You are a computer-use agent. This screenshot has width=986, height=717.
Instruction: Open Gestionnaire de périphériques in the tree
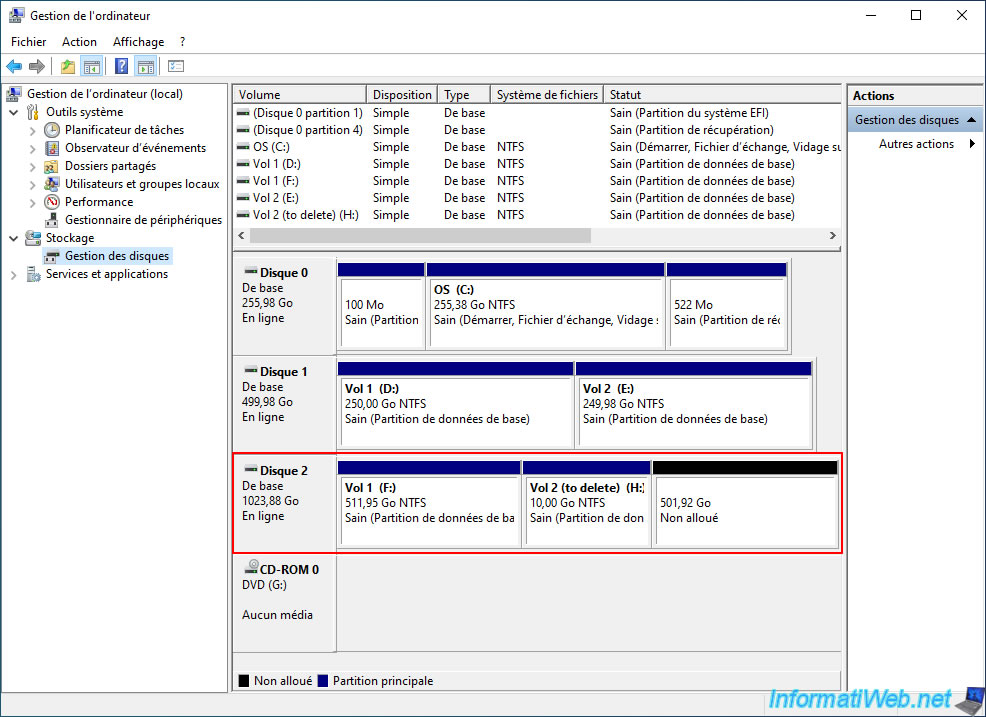[x=143, y=220]
